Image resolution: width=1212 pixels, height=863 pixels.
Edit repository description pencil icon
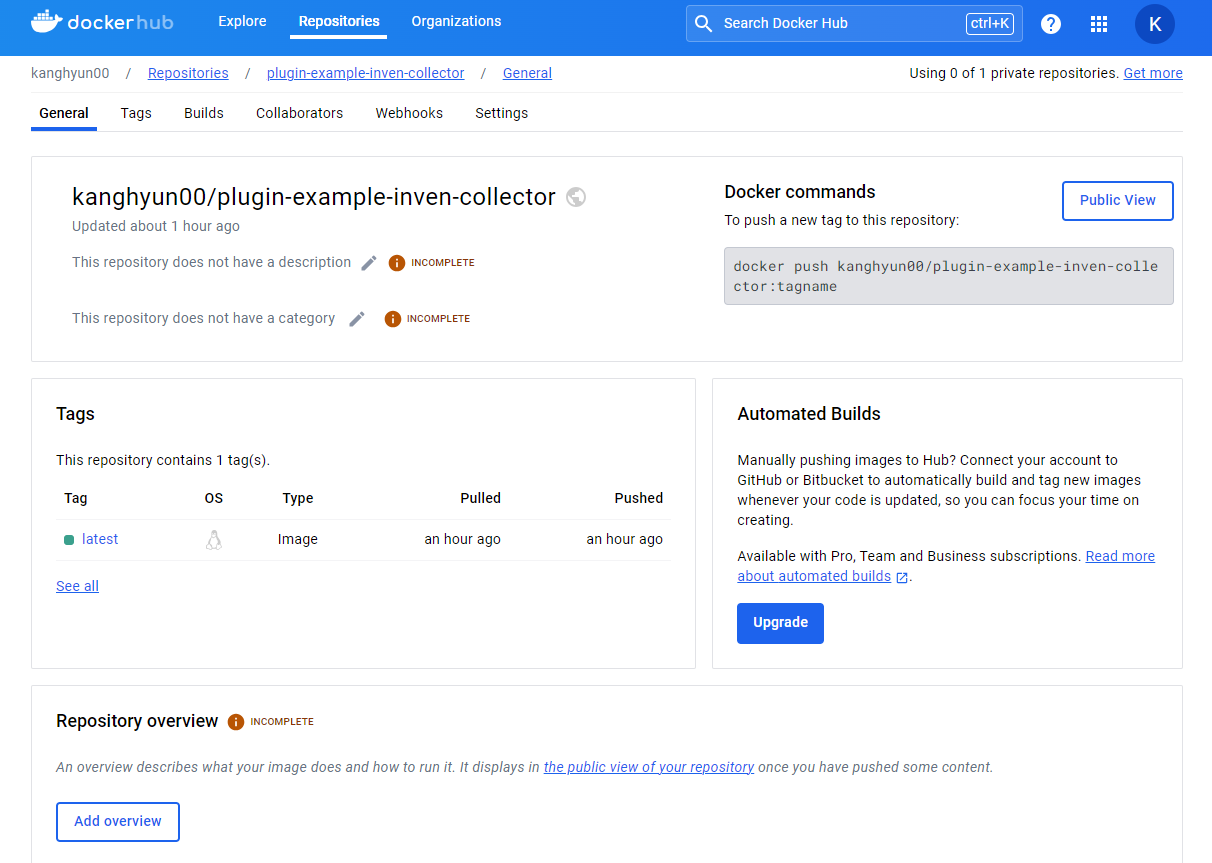tap(369, 263)
